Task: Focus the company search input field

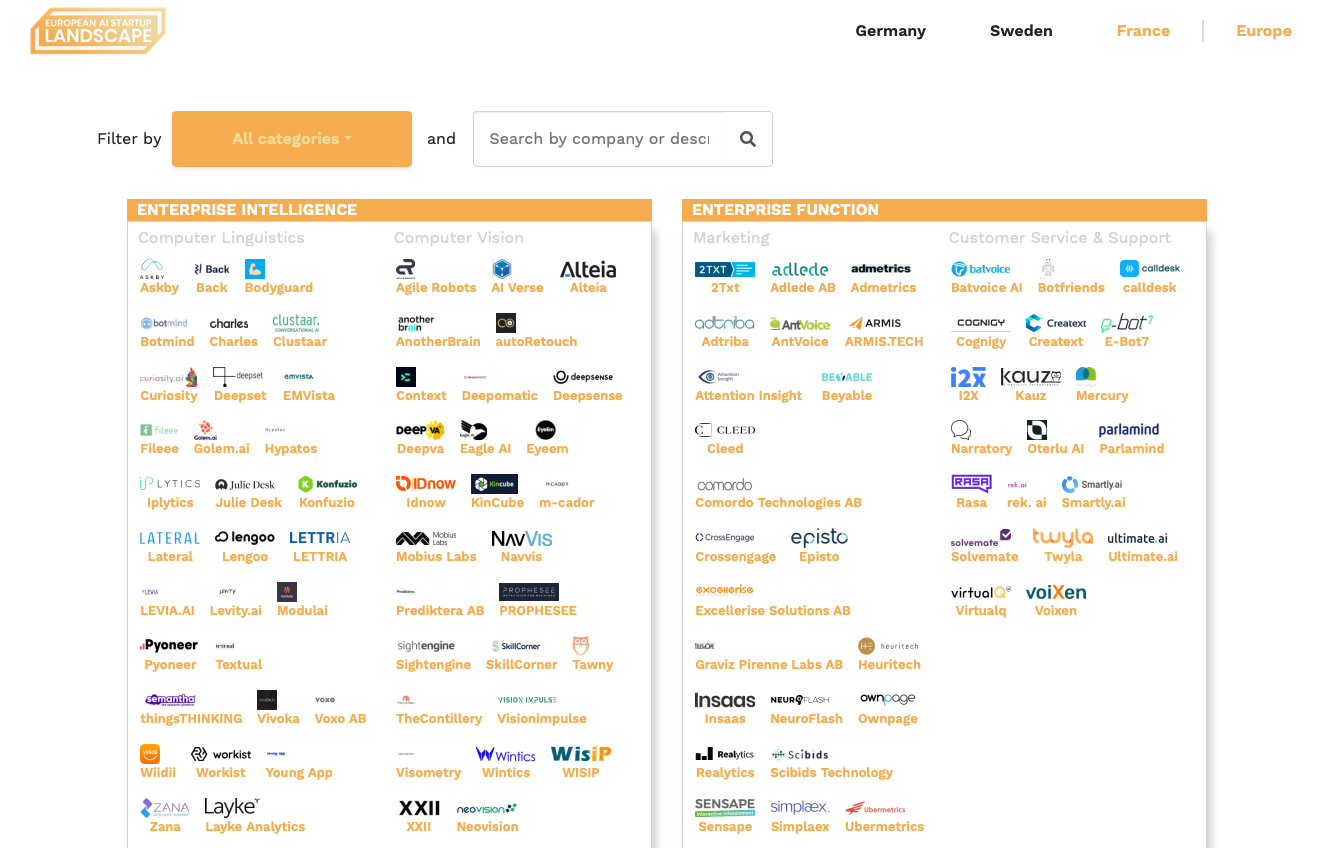Action: pyautogui.click(x=600, y=139)
